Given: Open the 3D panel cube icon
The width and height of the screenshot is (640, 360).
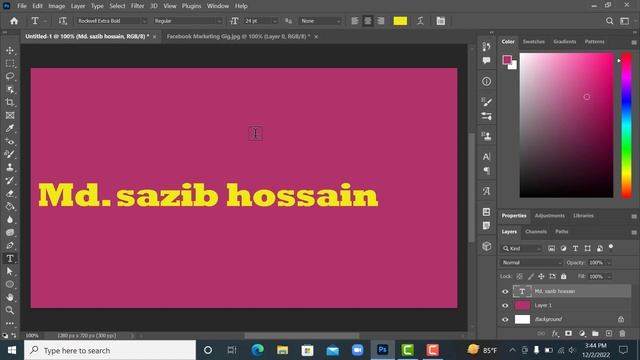Looking at the screenshot, I should 487,246.
